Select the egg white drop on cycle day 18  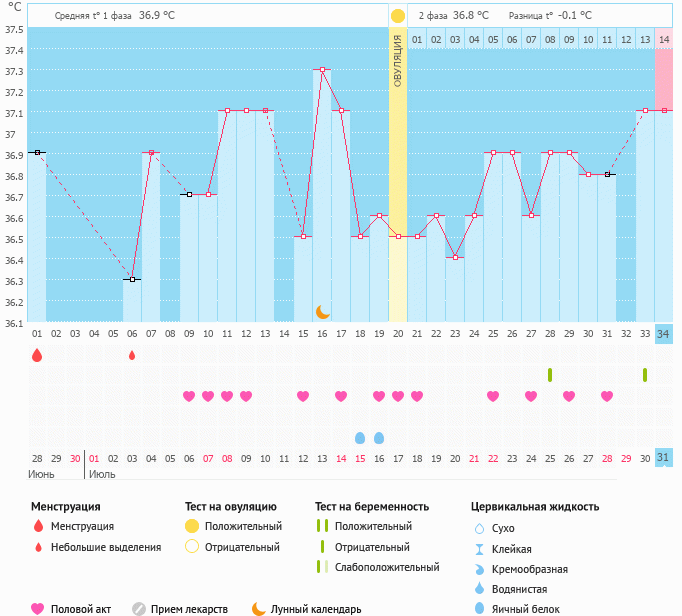(x=360, y=438)
